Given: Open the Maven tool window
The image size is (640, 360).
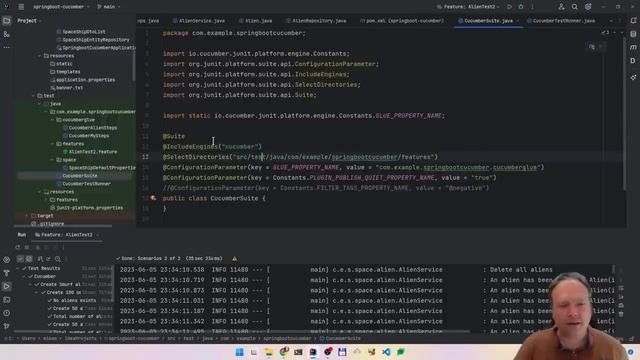Looking at the screenshot, I should click(633, 47).
